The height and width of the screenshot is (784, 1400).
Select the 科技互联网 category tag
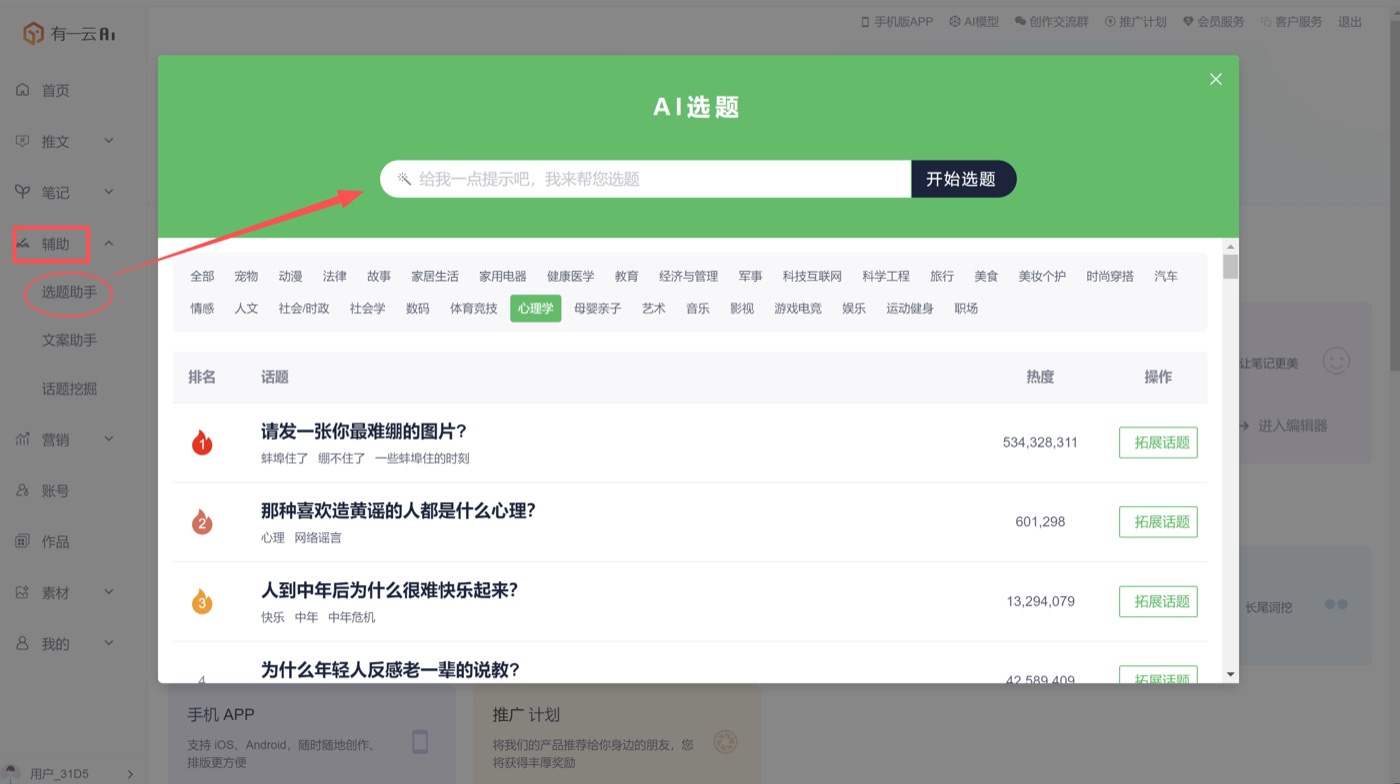[812, 276]
